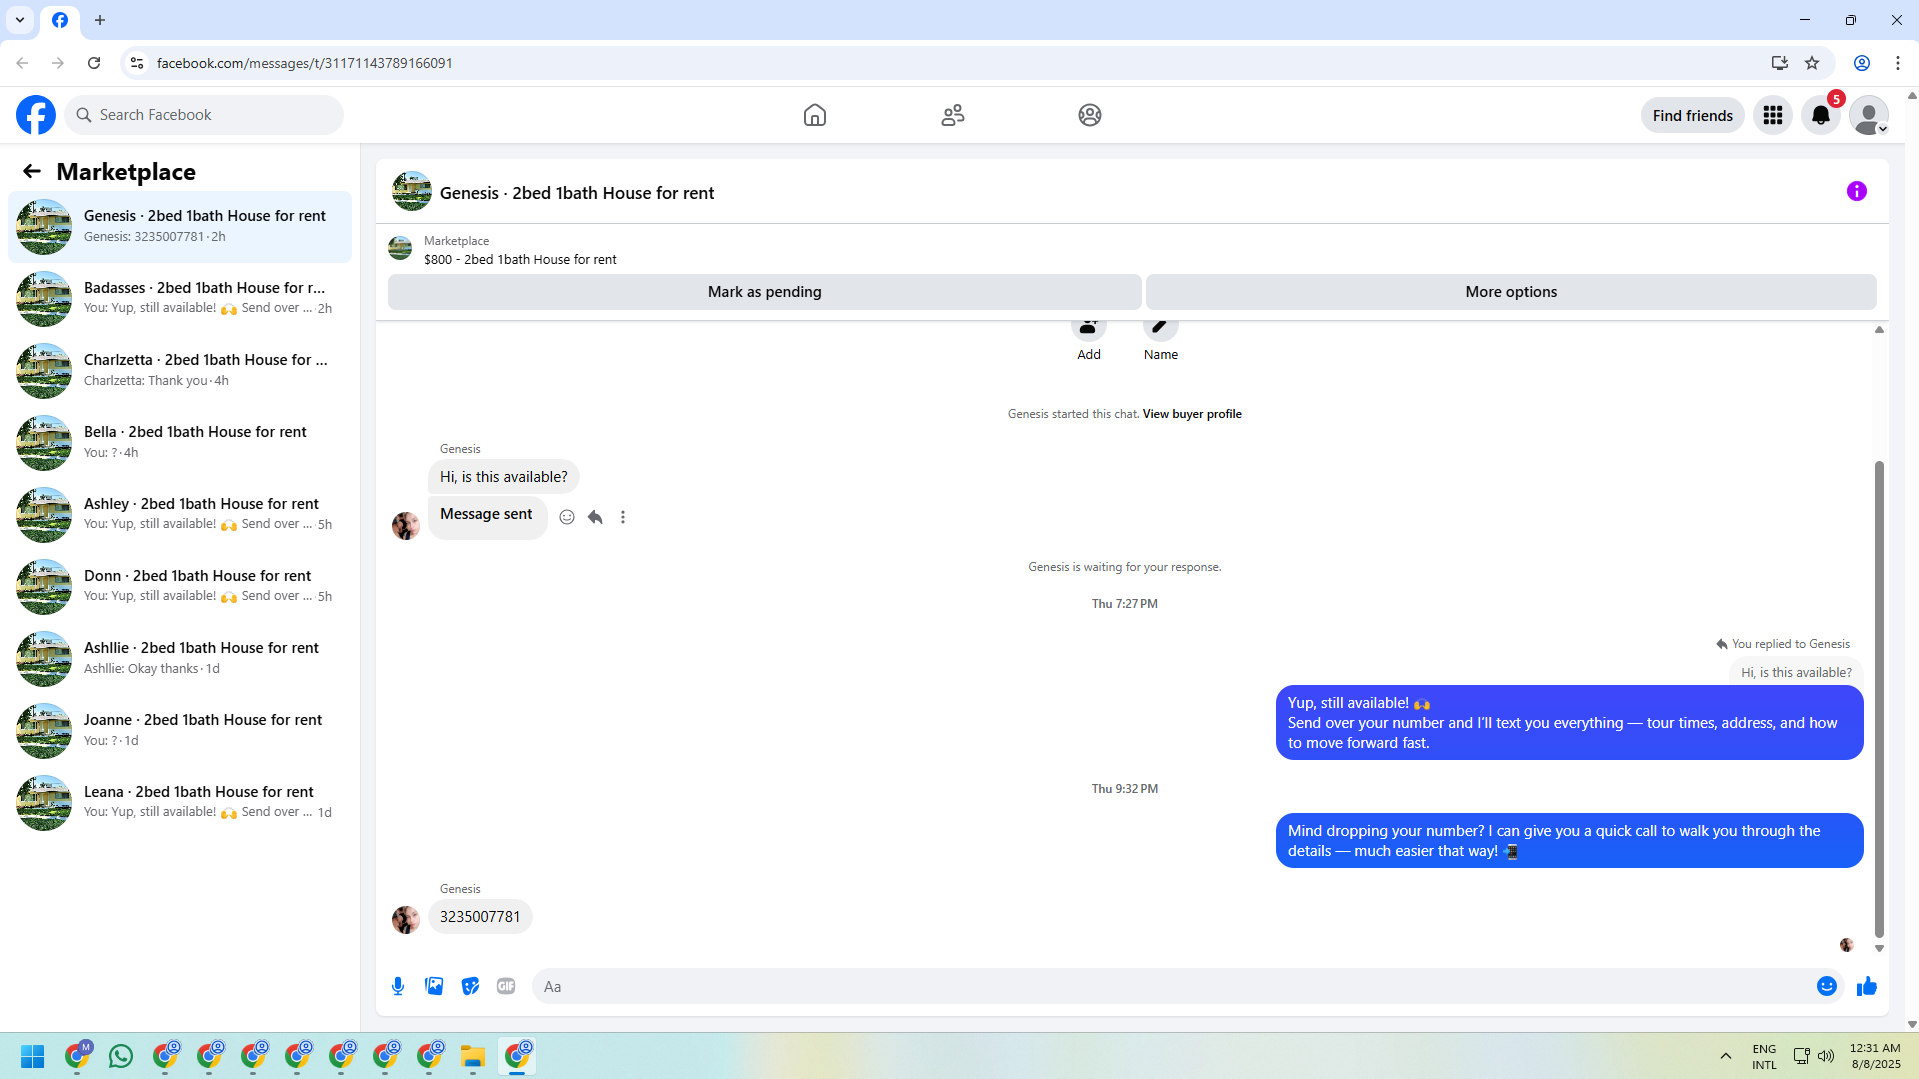View site information icon in address bar
This screenshot has width=1919, height=1079.
(x=137, y=63)
